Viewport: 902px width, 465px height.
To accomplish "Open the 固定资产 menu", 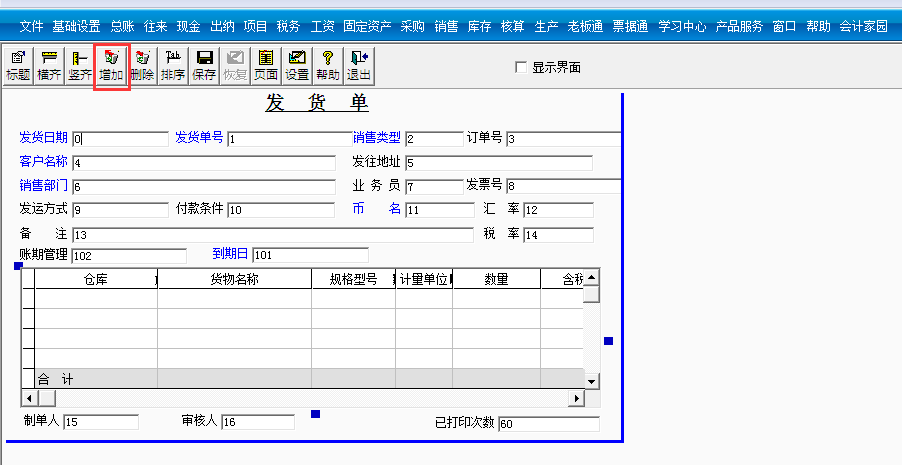I will (x=367, y=26).
